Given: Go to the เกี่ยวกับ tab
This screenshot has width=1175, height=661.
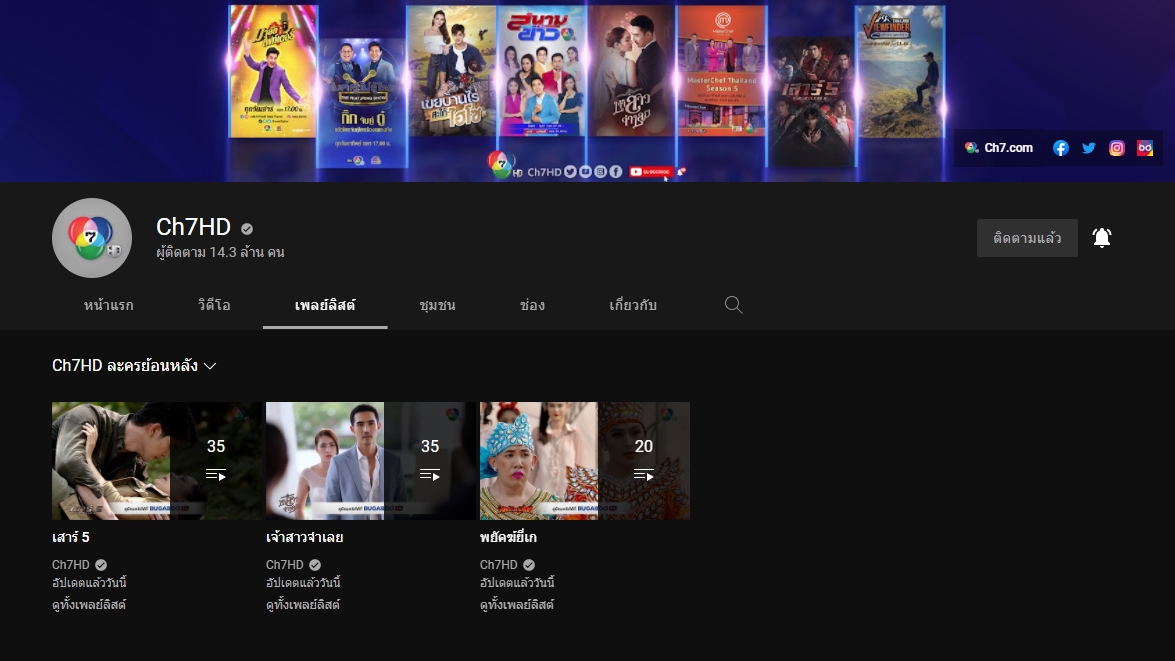Looking at the screenshot, I should [633, 305].
